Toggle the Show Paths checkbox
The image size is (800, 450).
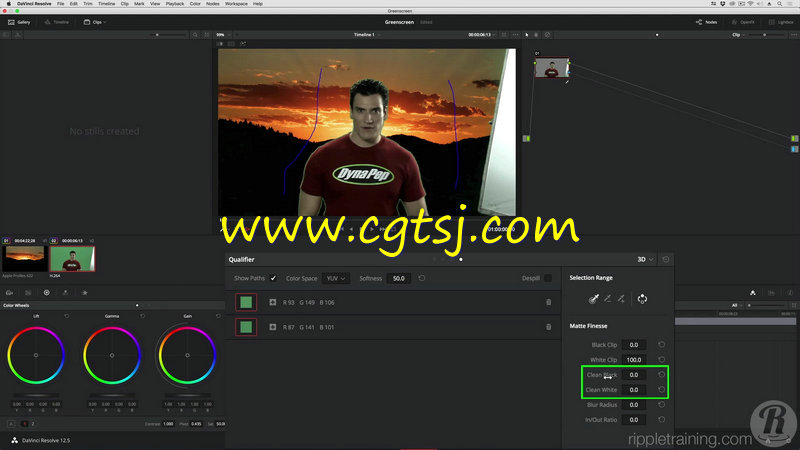point(273,278)
